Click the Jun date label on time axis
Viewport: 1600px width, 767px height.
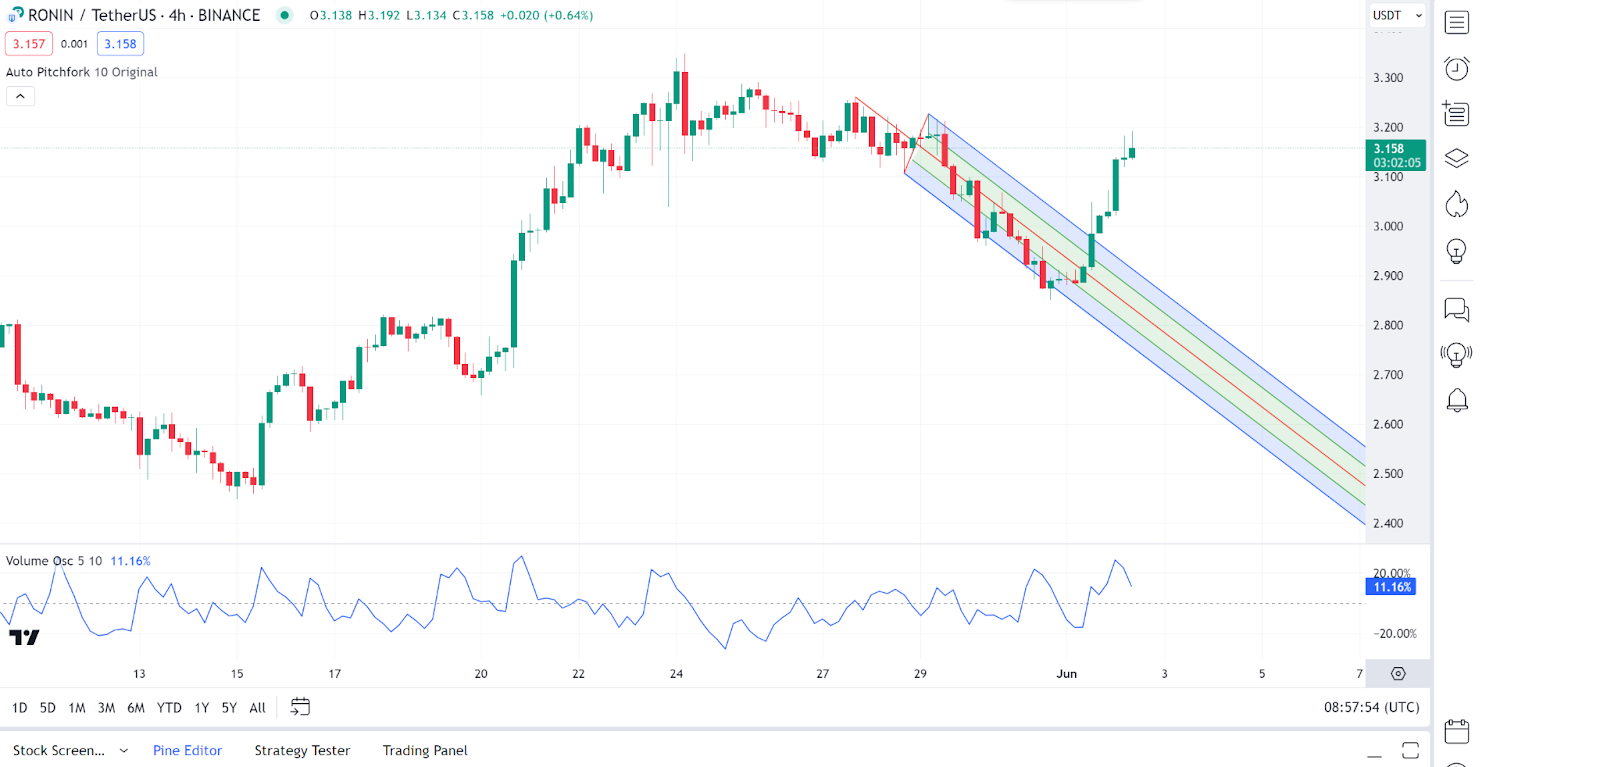coord(1067,674)
